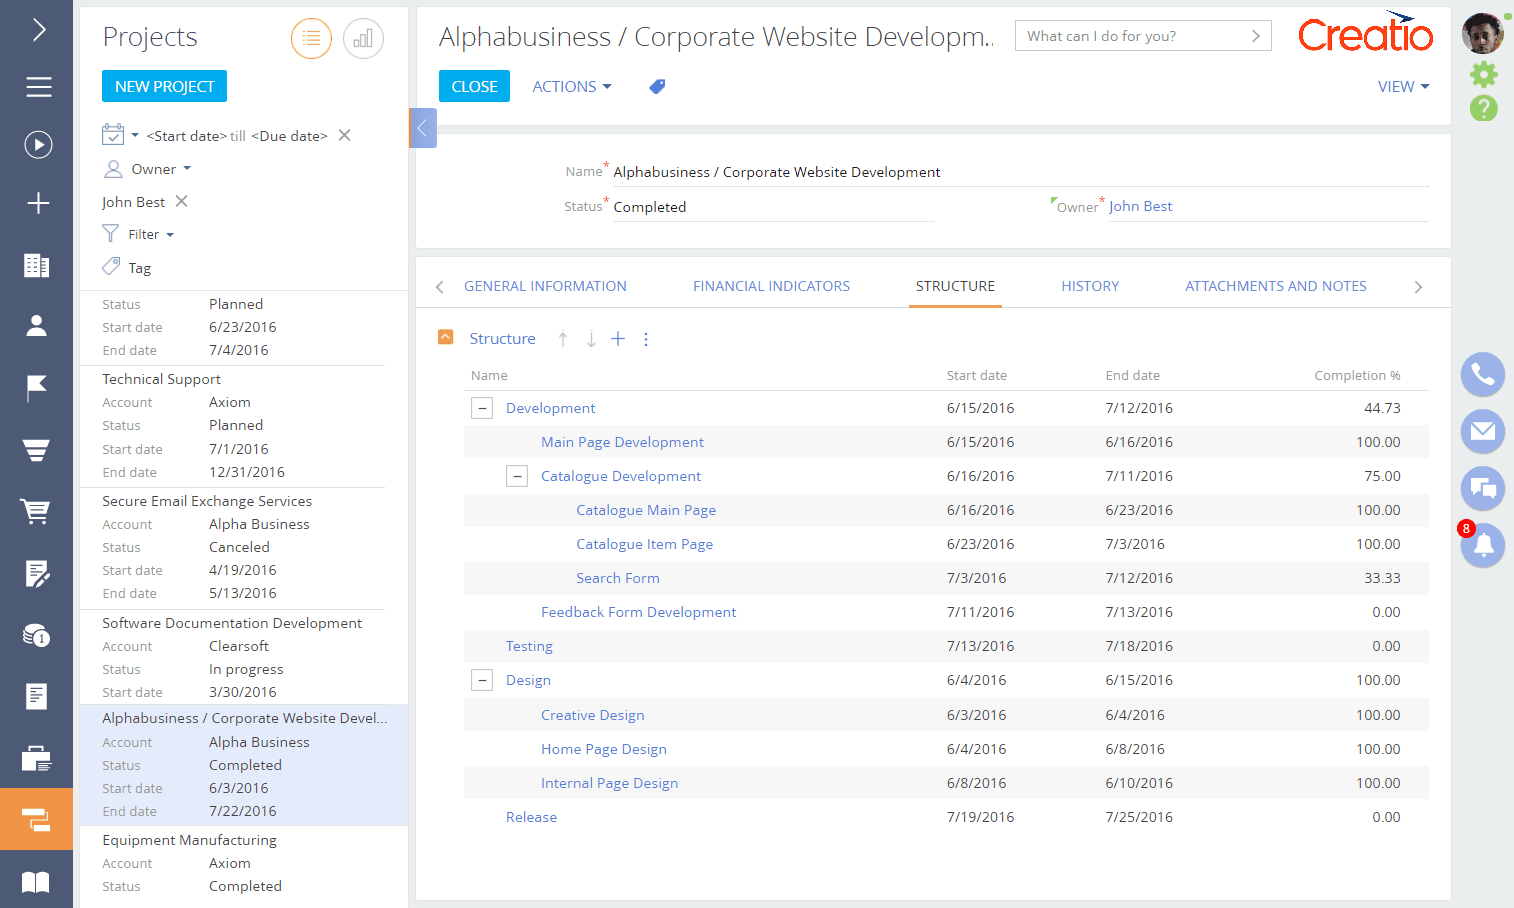The width and height of the screenshot is (1514, 908).
Task: Check notifications on the bell icon
Action: (x=1482, y=545)
